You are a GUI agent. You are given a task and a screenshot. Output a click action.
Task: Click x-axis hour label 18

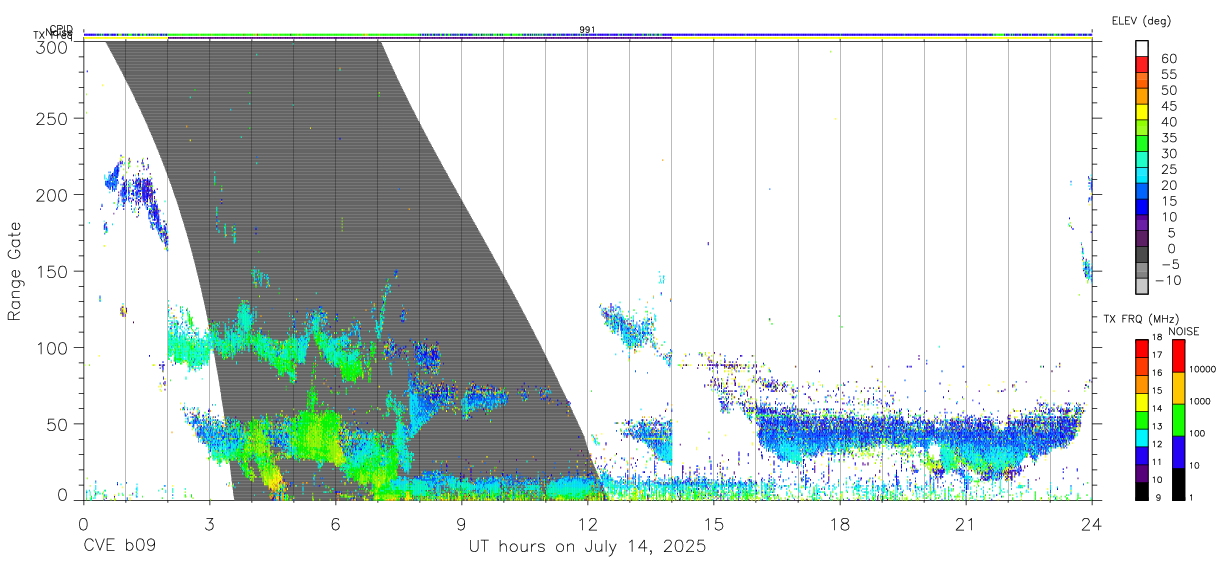[x=840, y=524]
